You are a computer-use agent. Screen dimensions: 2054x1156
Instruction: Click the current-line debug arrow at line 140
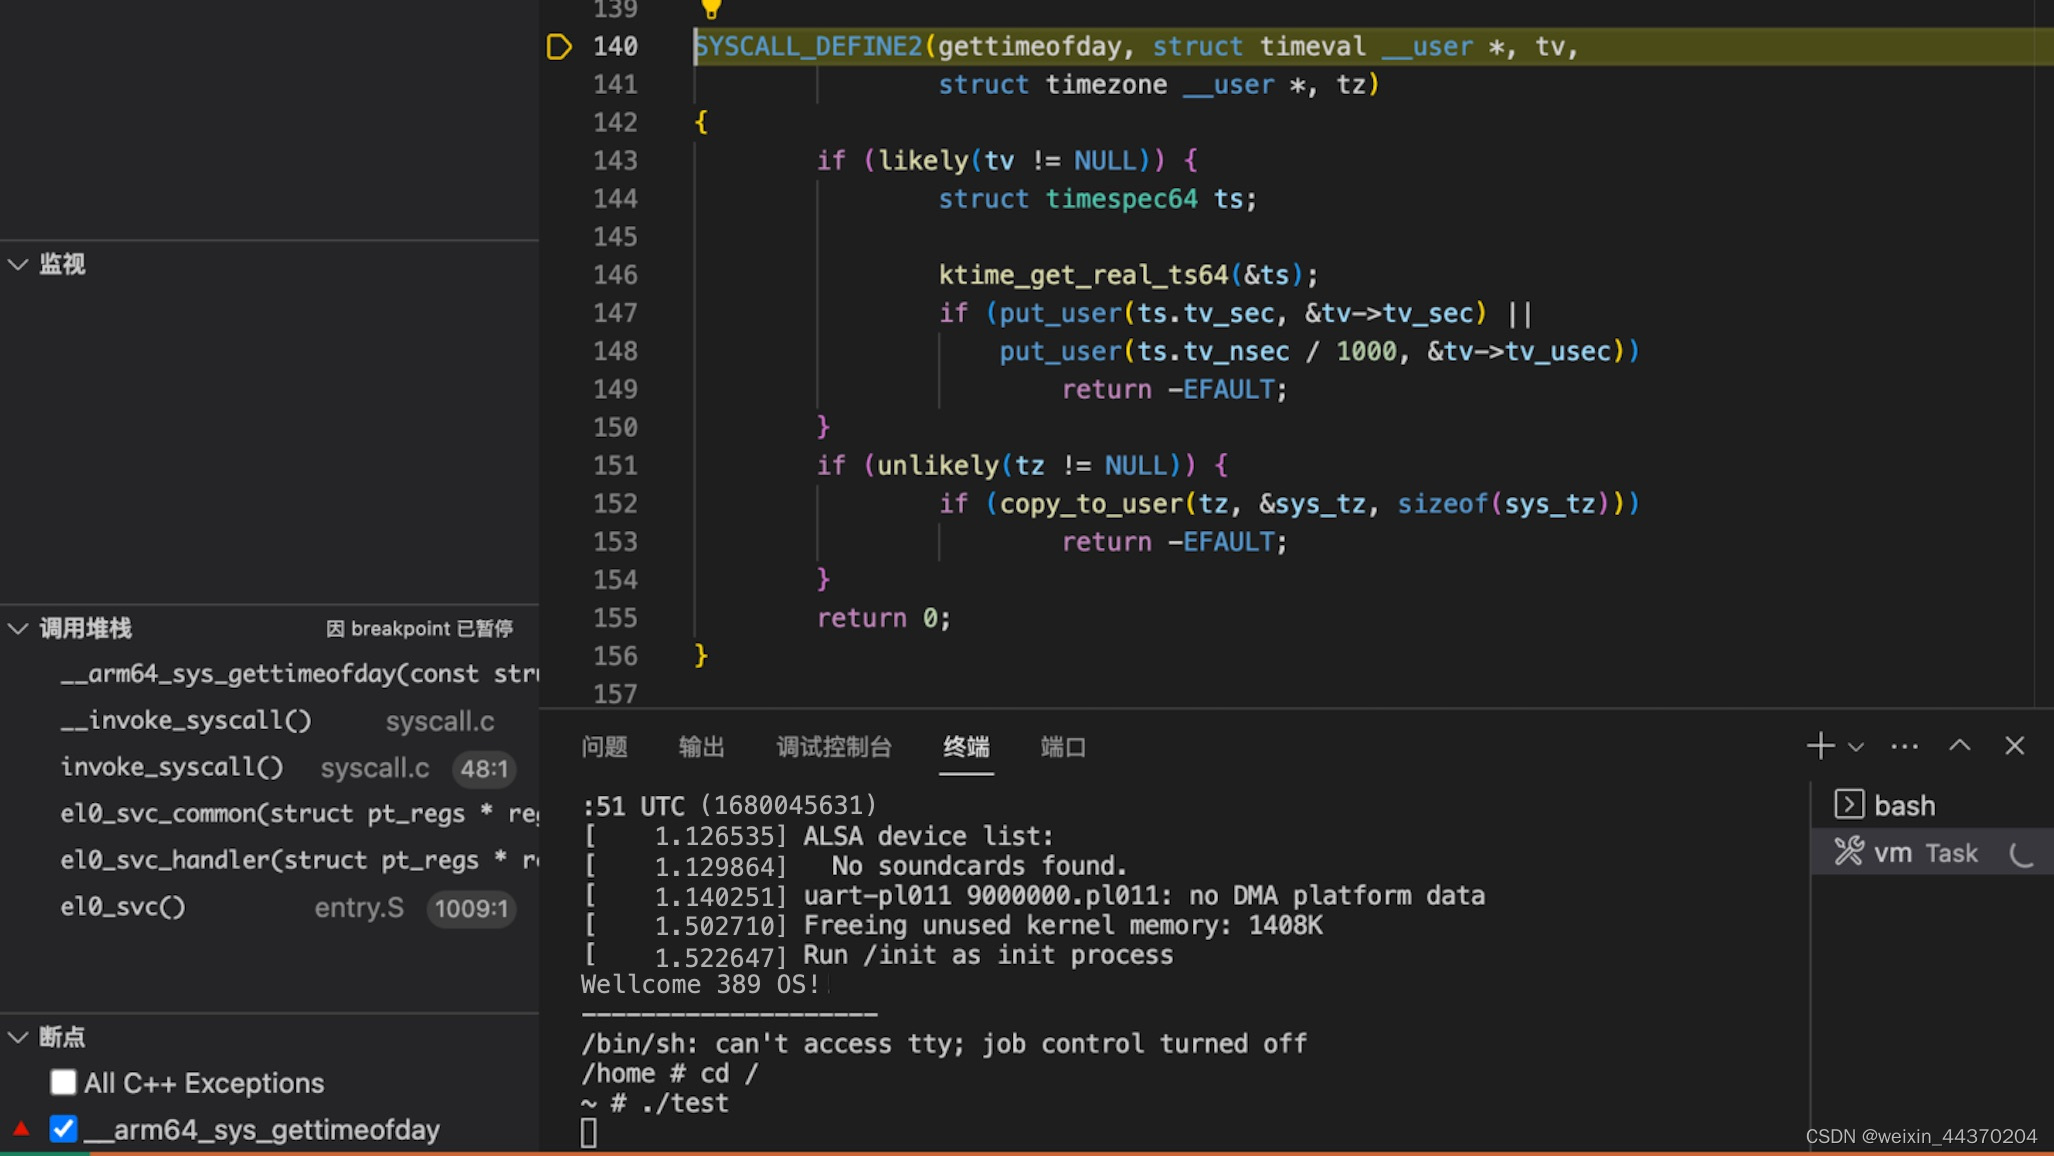pyautogui.click(x=559, y=46)
